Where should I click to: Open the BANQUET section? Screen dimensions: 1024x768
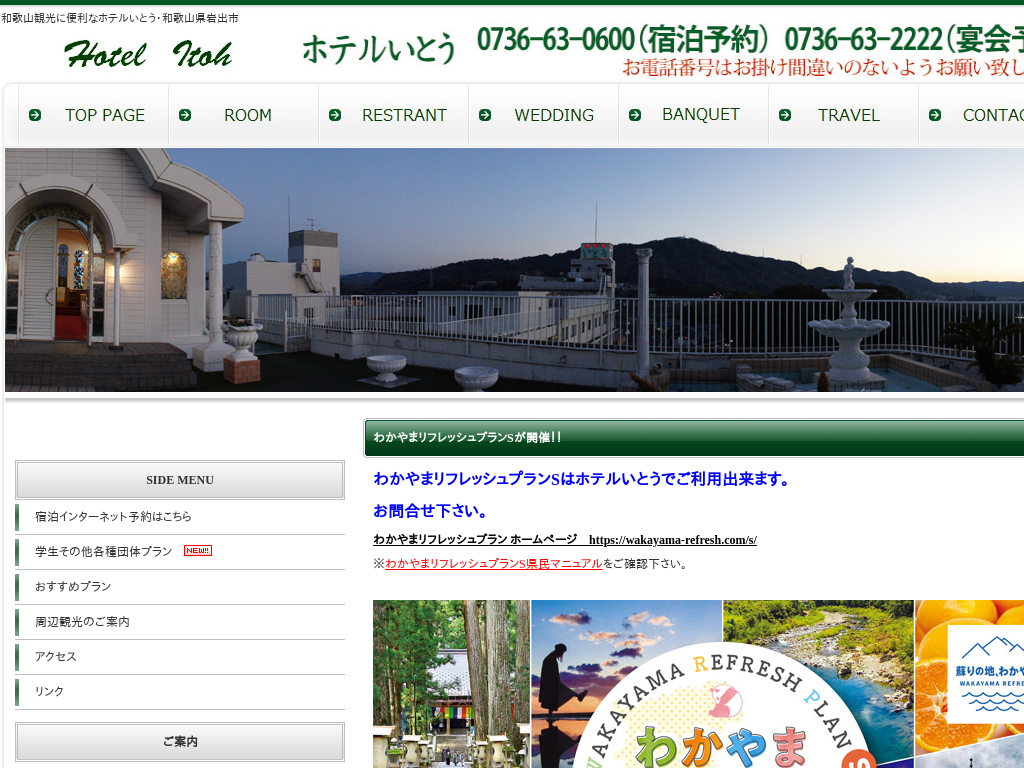tap(694, 115)
